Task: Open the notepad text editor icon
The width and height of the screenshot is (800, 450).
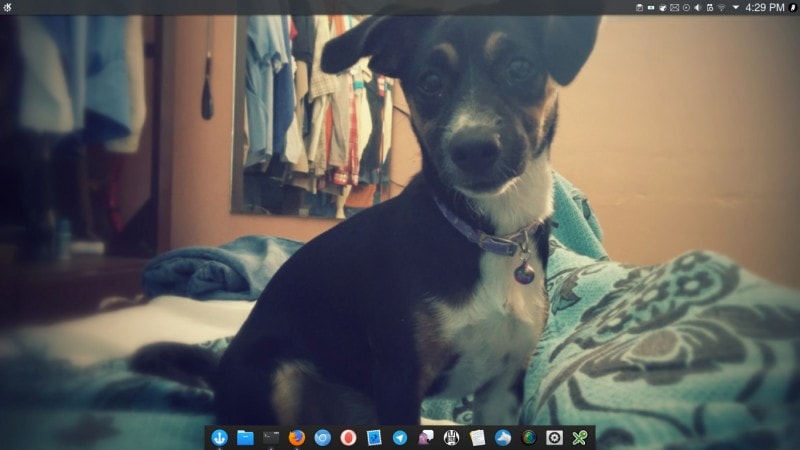Action: point(477,437)
